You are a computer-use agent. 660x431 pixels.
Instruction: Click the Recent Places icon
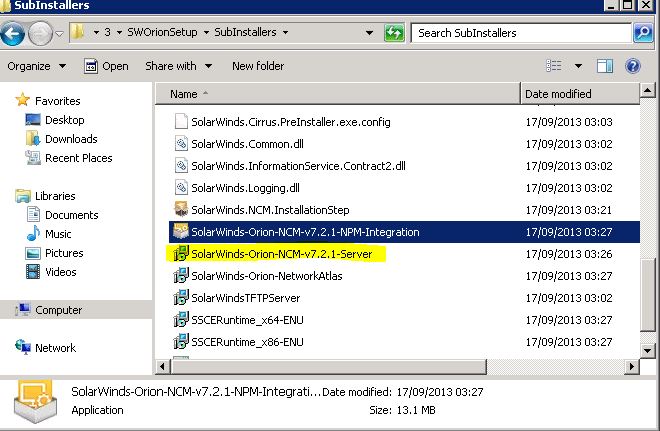point(33,157)
